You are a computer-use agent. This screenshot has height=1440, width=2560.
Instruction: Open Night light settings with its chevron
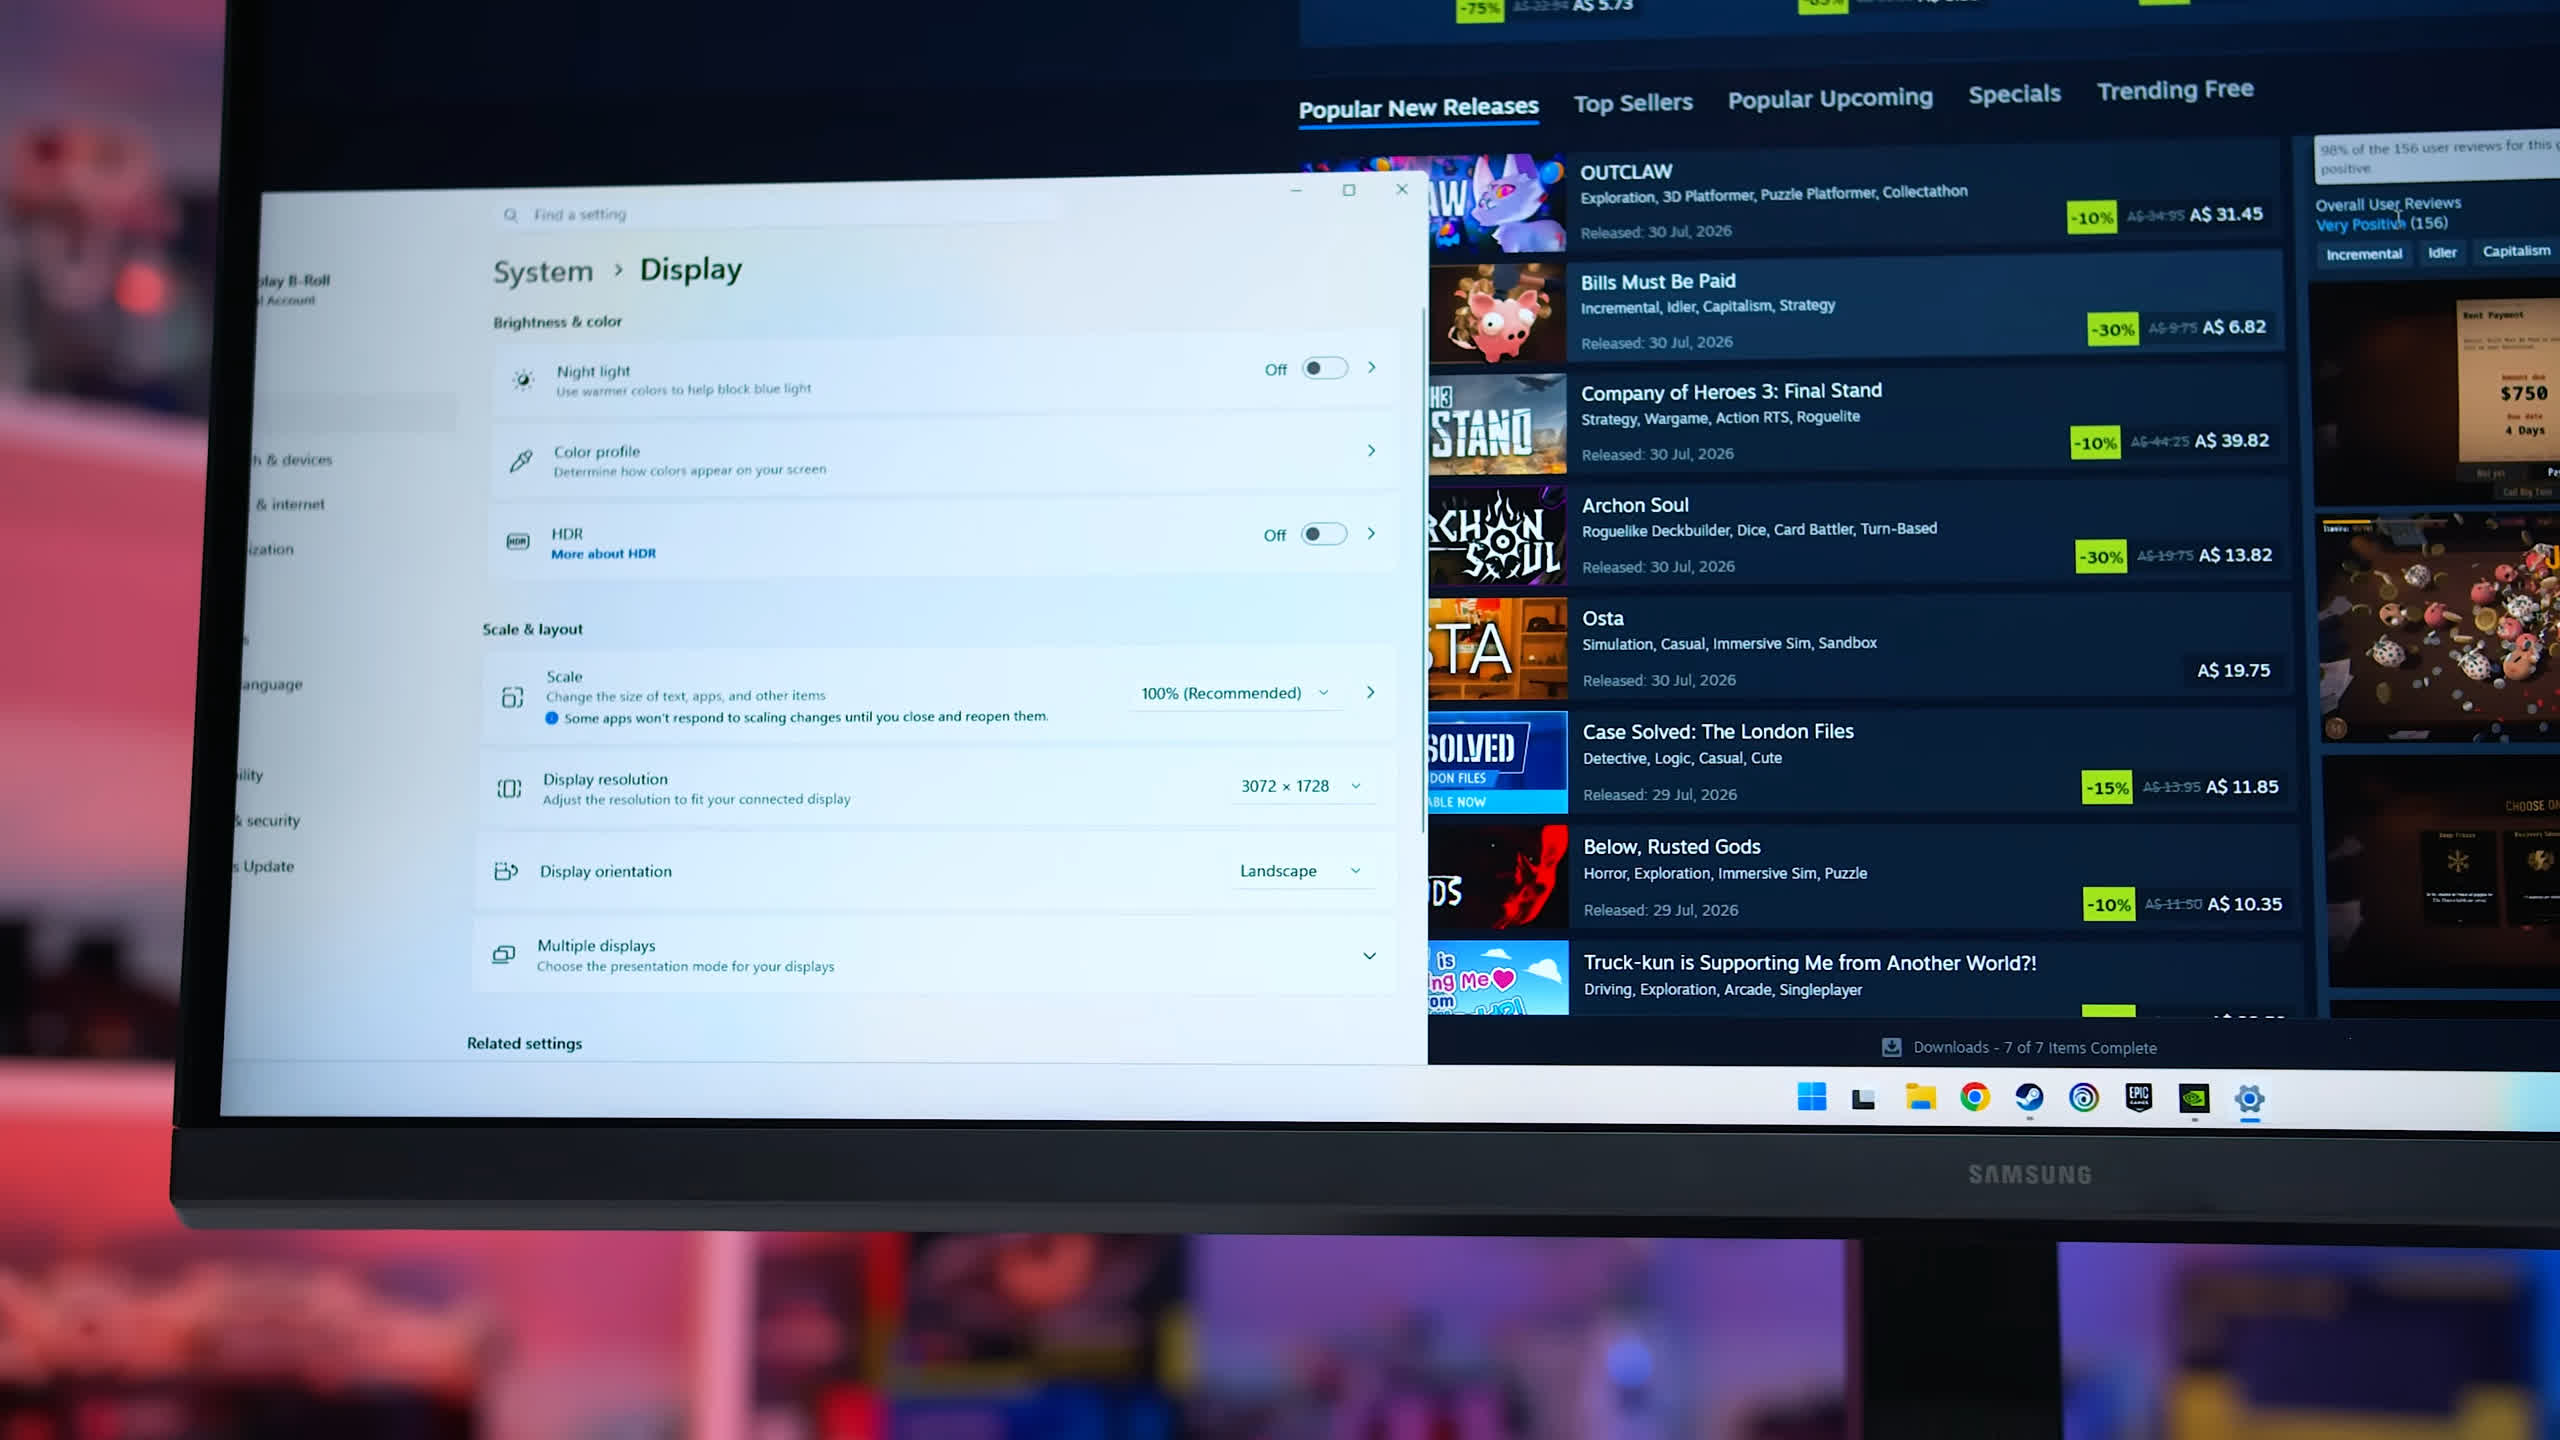point(1372,367)
